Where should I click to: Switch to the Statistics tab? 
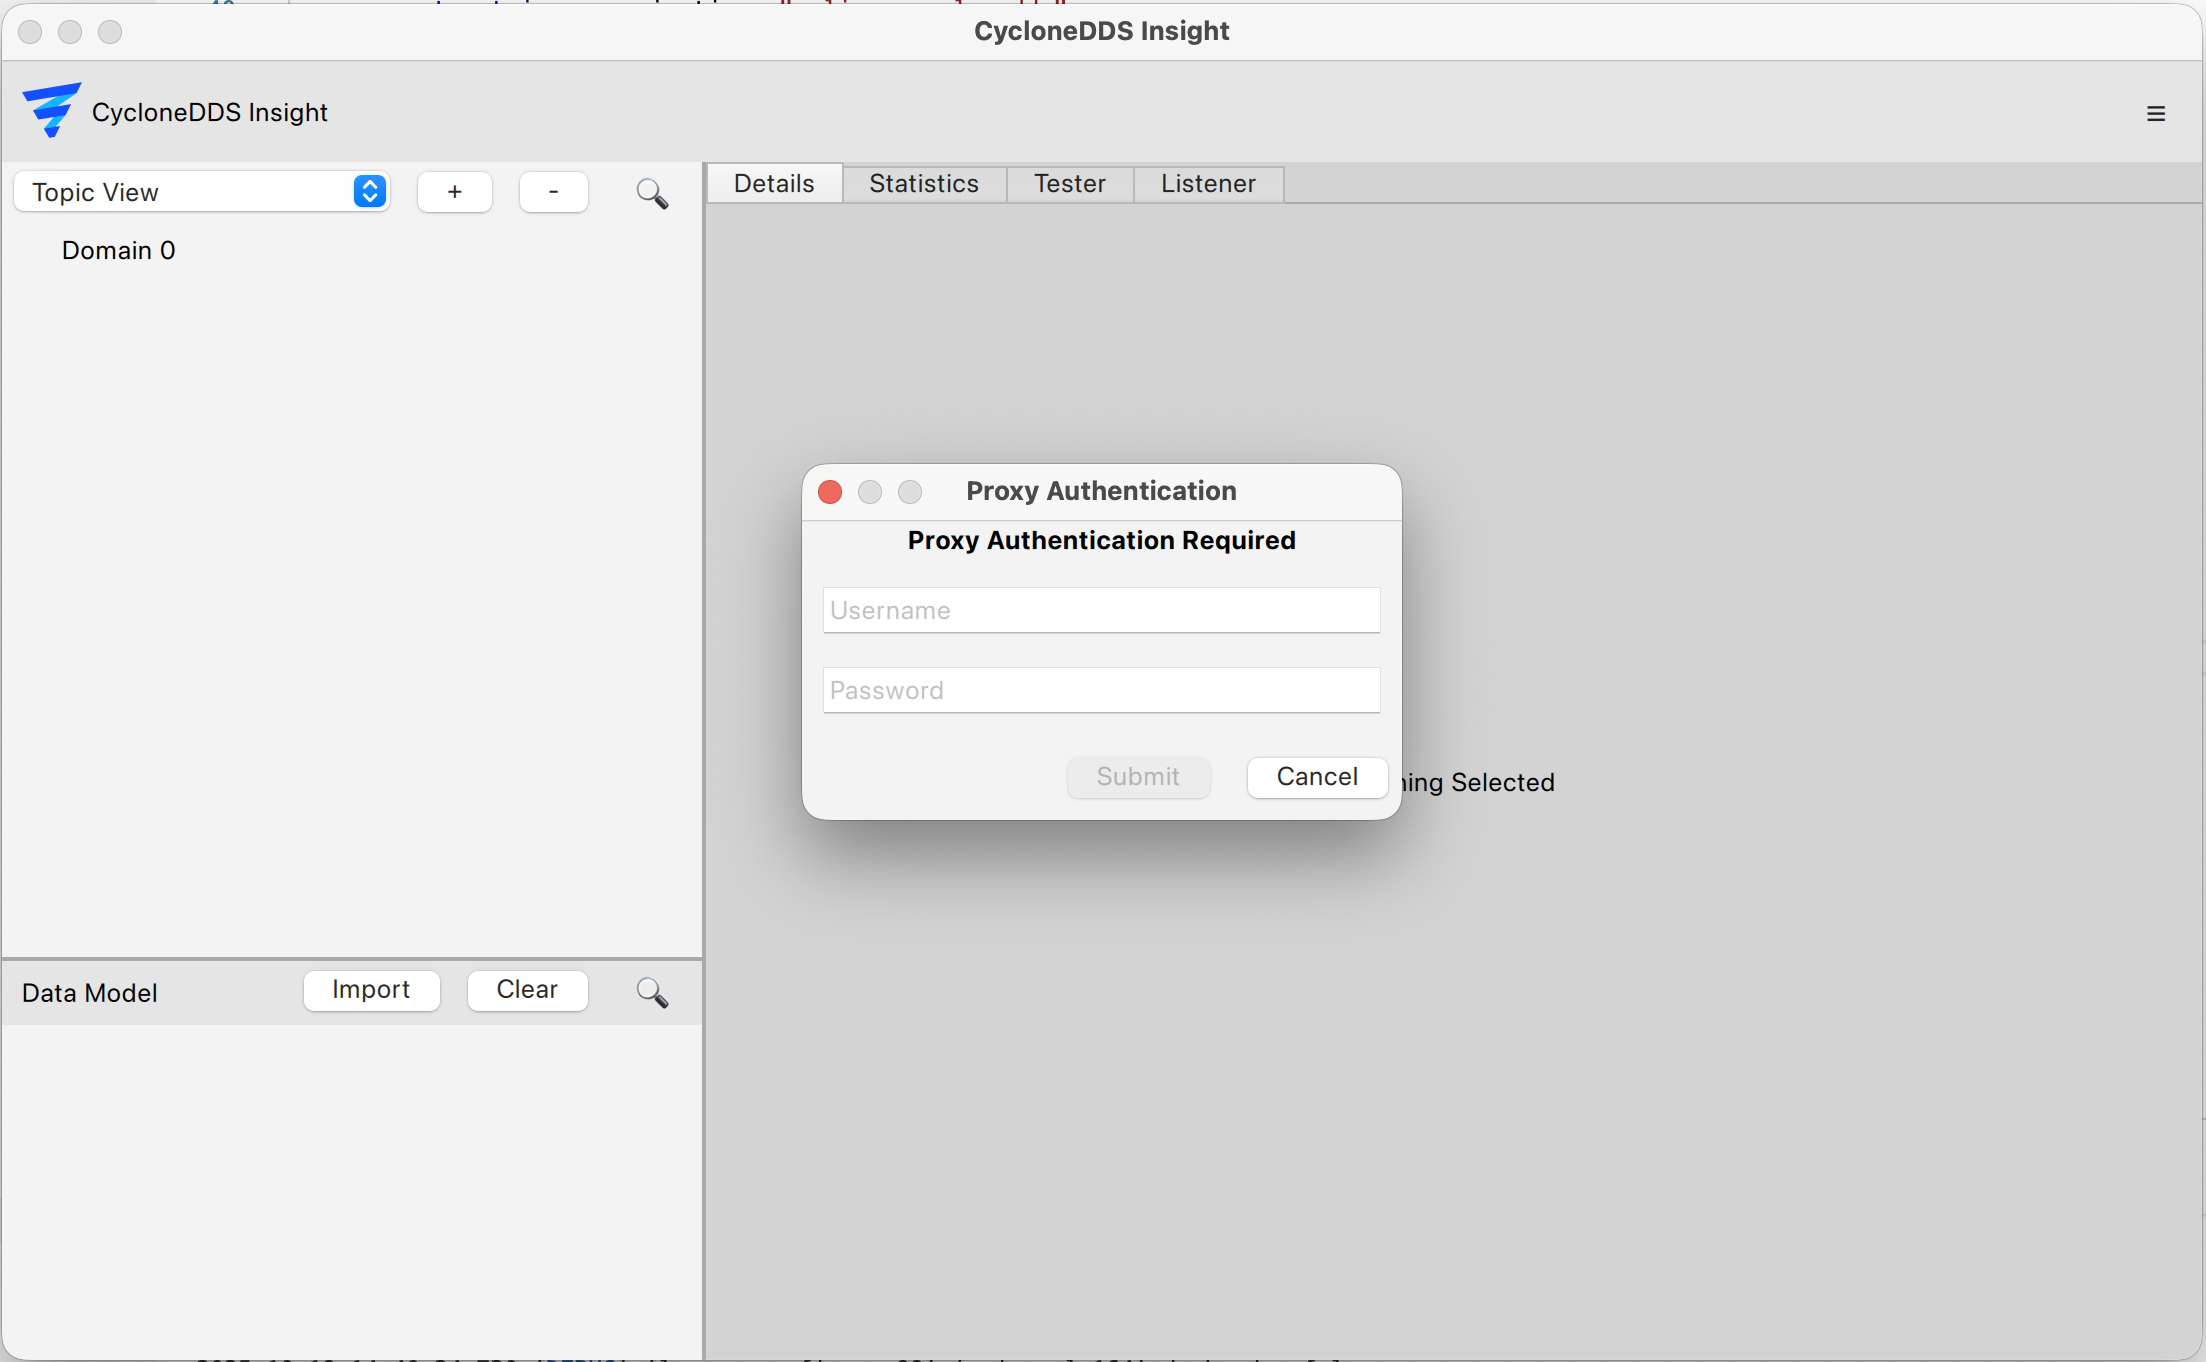923,183
